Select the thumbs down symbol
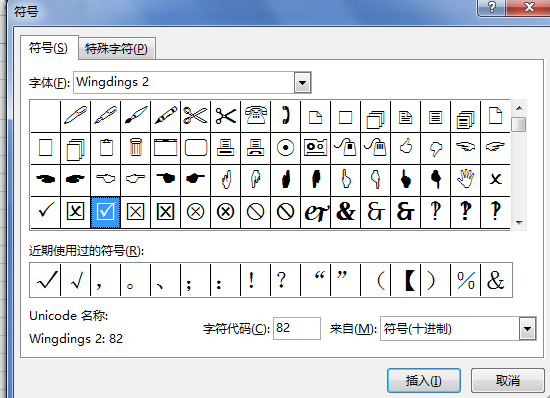The height and width of the screenshot is (398, 550). coord(436,147)
